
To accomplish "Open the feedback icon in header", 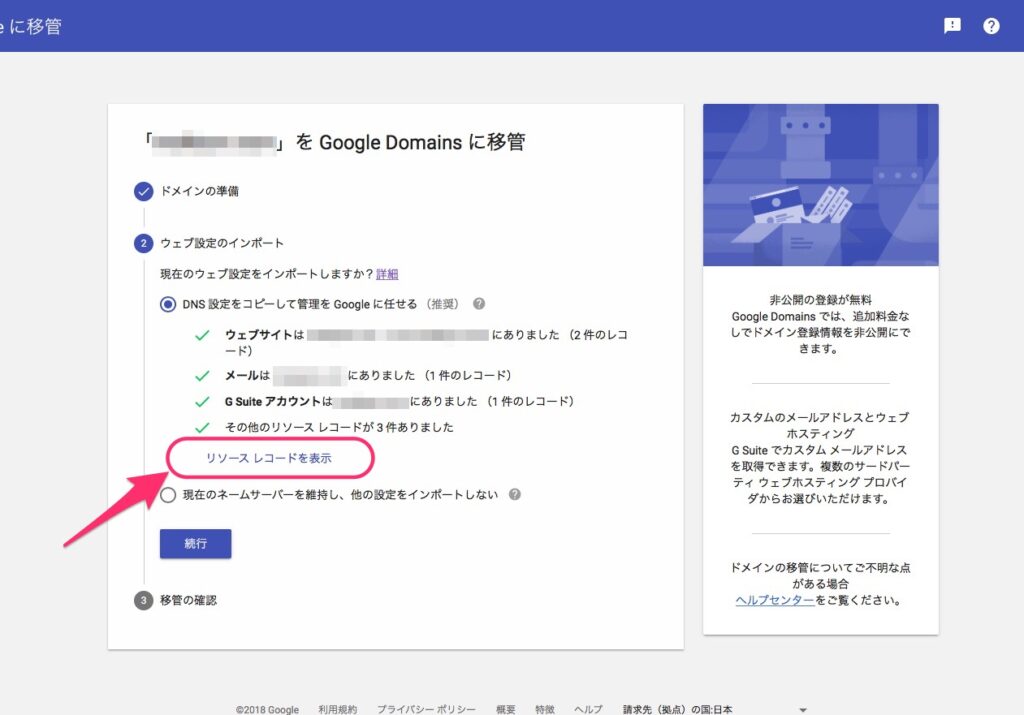I will (x=952, y=25).
